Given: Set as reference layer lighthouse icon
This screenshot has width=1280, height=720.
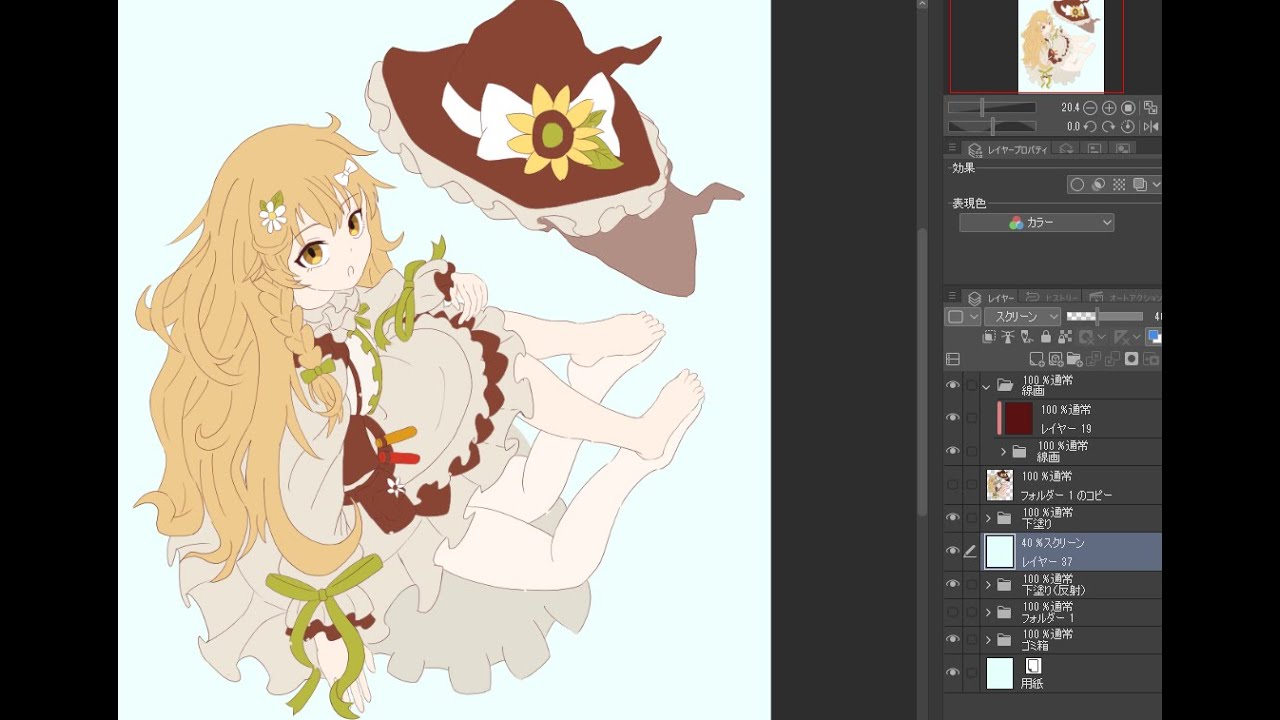Looking at the screenshot, I should click(x=1008, y=337).
